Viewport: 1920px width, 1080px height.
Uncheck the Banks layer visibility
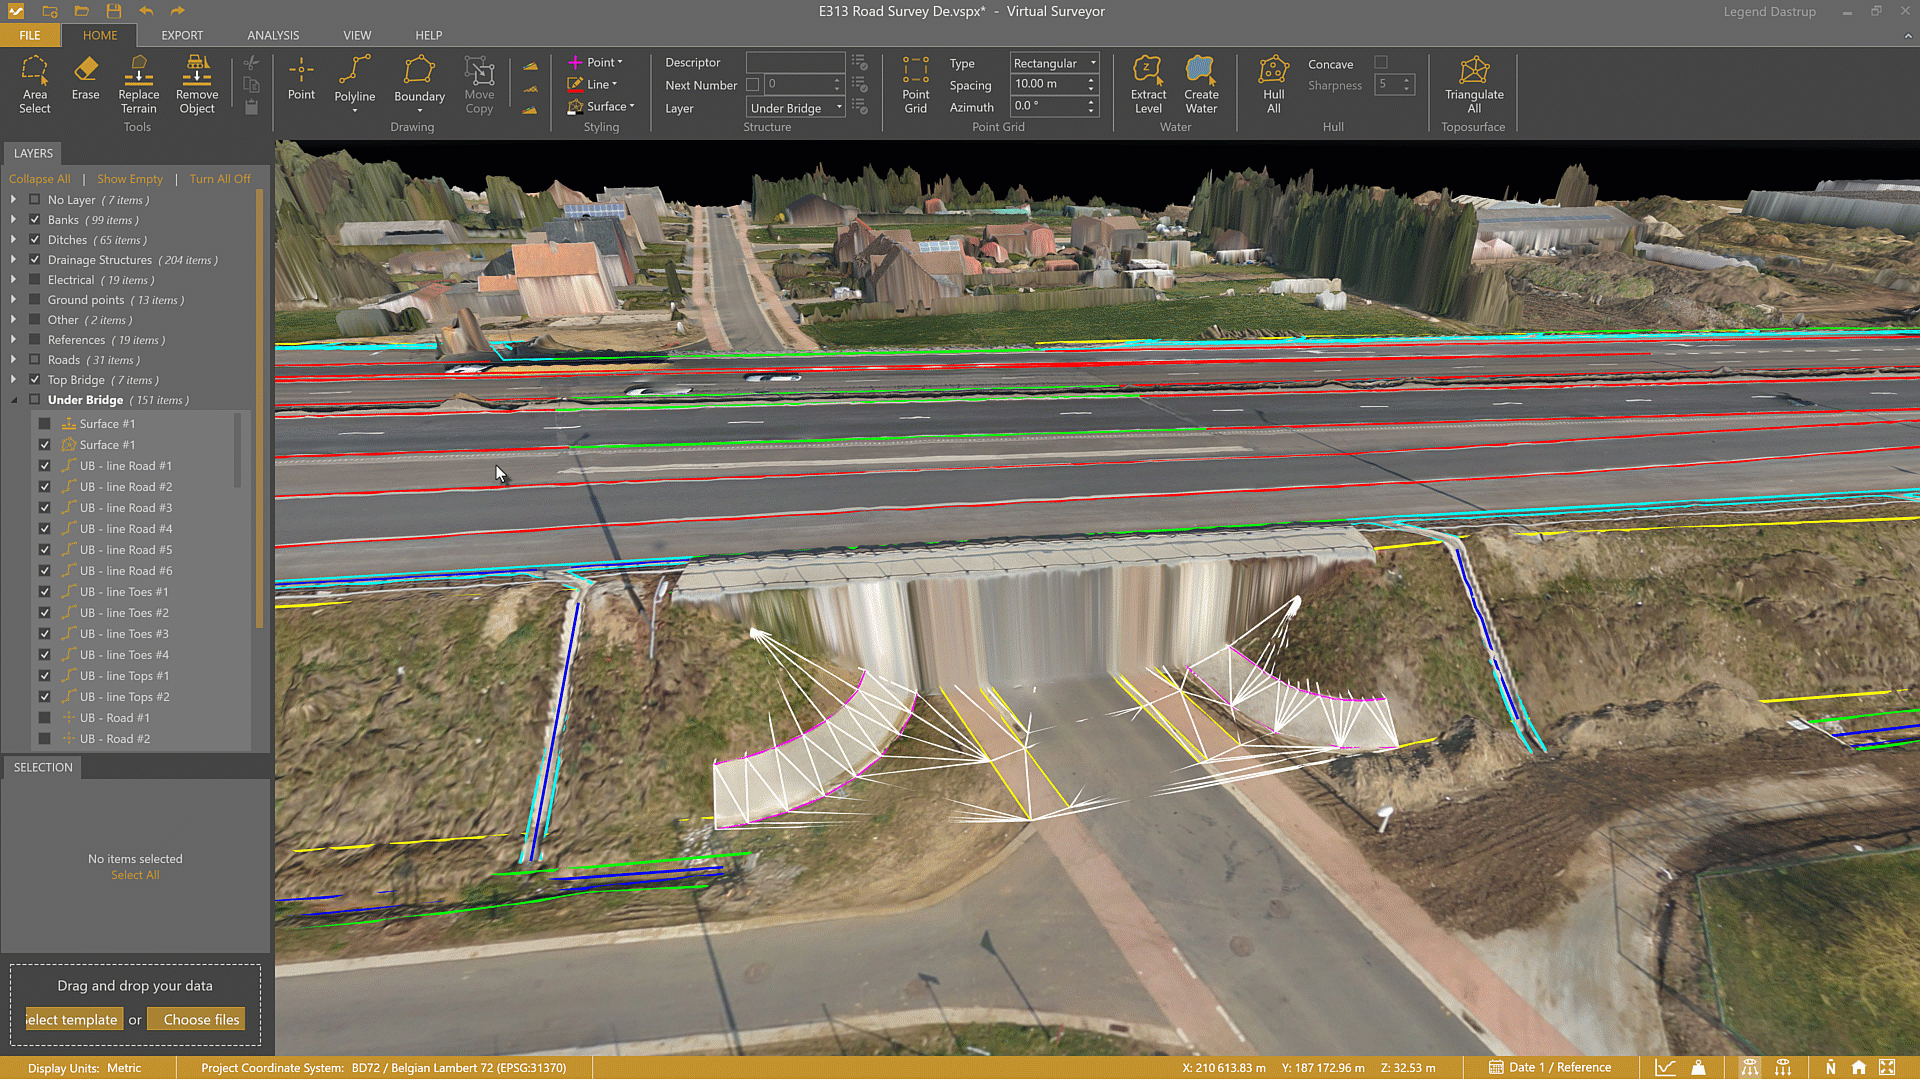point(33,220)
